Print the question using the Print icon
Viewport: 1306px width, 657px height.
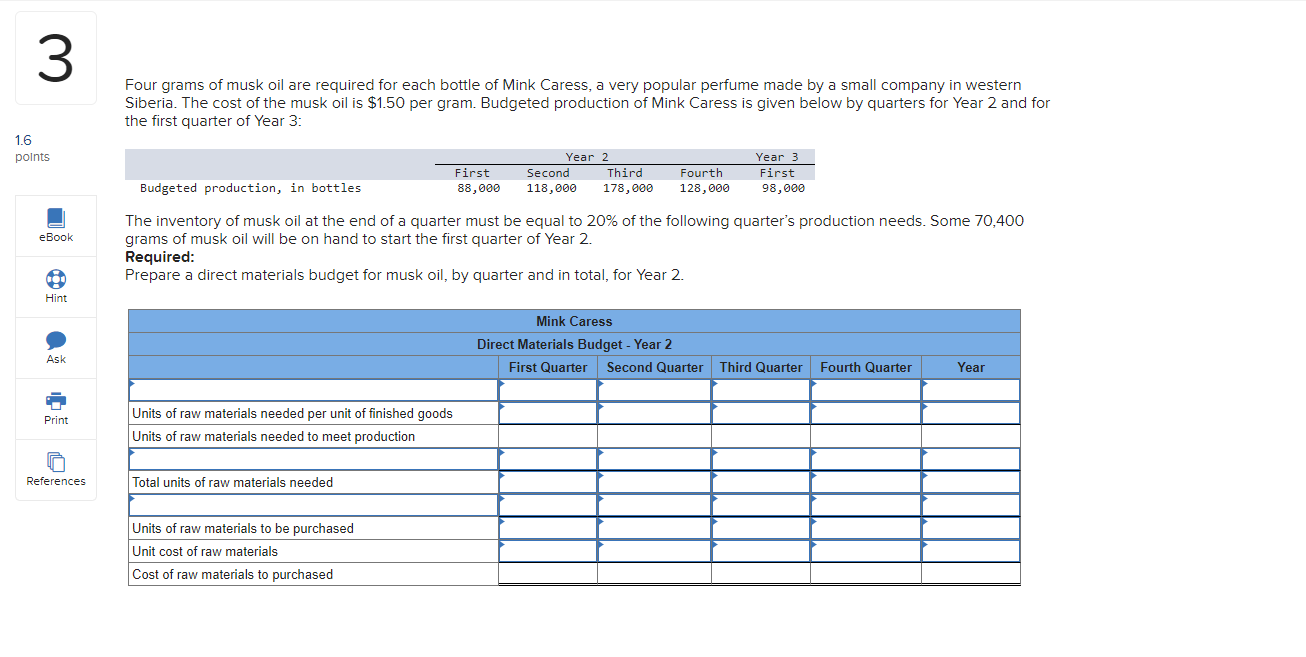(x=56, y=400)
